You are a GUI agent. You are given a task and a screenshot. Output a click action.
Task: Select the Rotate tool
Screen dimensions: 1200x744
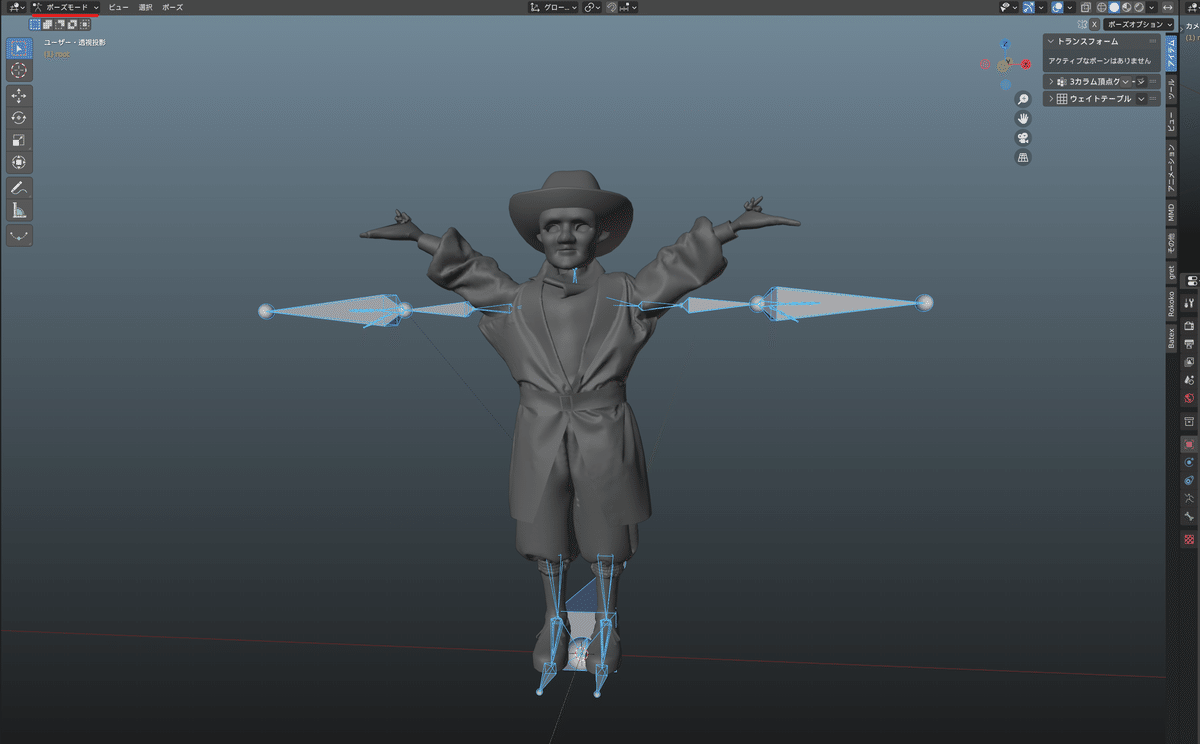tap(19, 118)
